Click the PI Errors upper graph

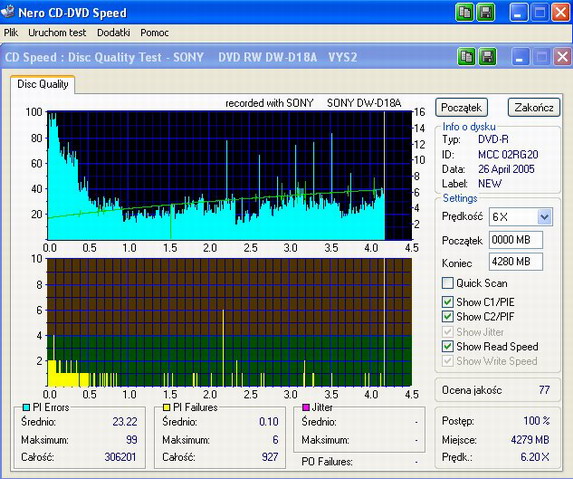click(x=229, y=176)
